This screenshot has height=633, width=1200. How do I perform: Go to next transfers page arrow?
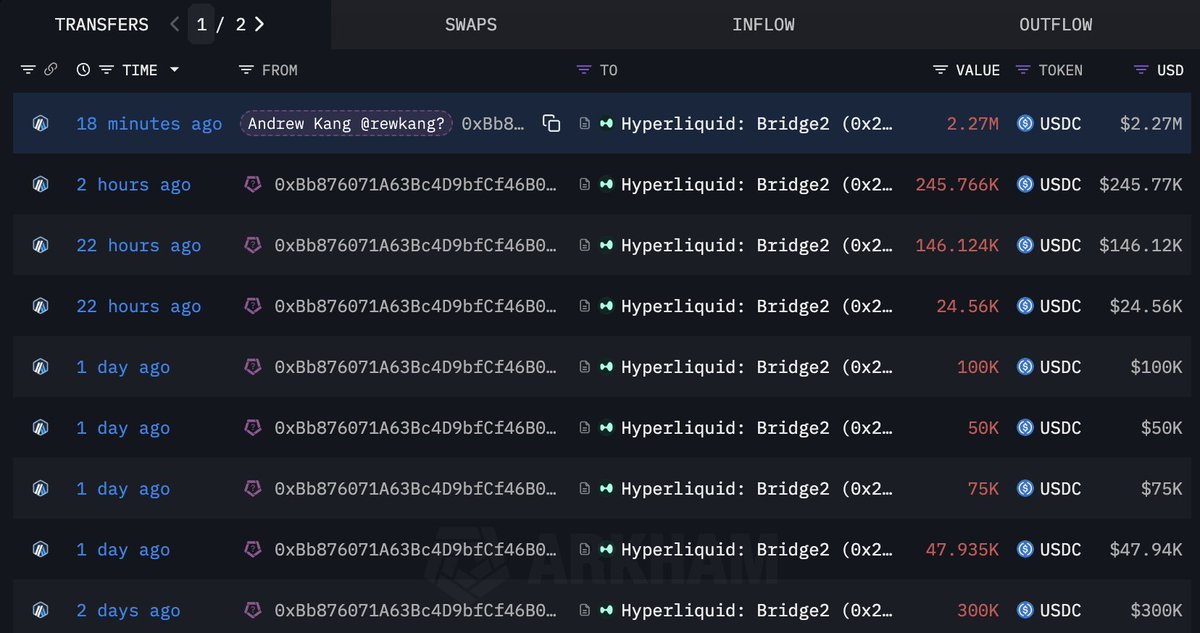coord(259,24)
